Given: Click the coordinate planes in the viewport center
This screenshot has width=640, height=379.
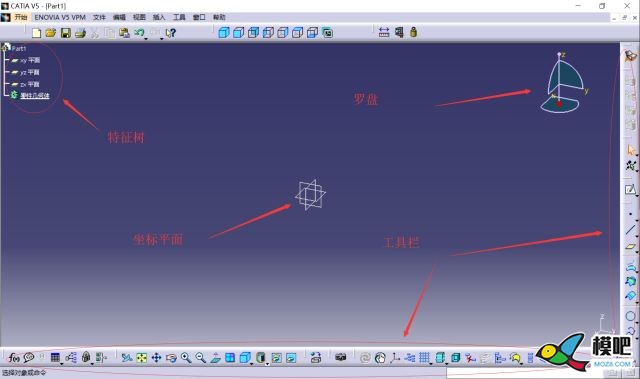Looking at the screenshot, I should coord(311,195).
